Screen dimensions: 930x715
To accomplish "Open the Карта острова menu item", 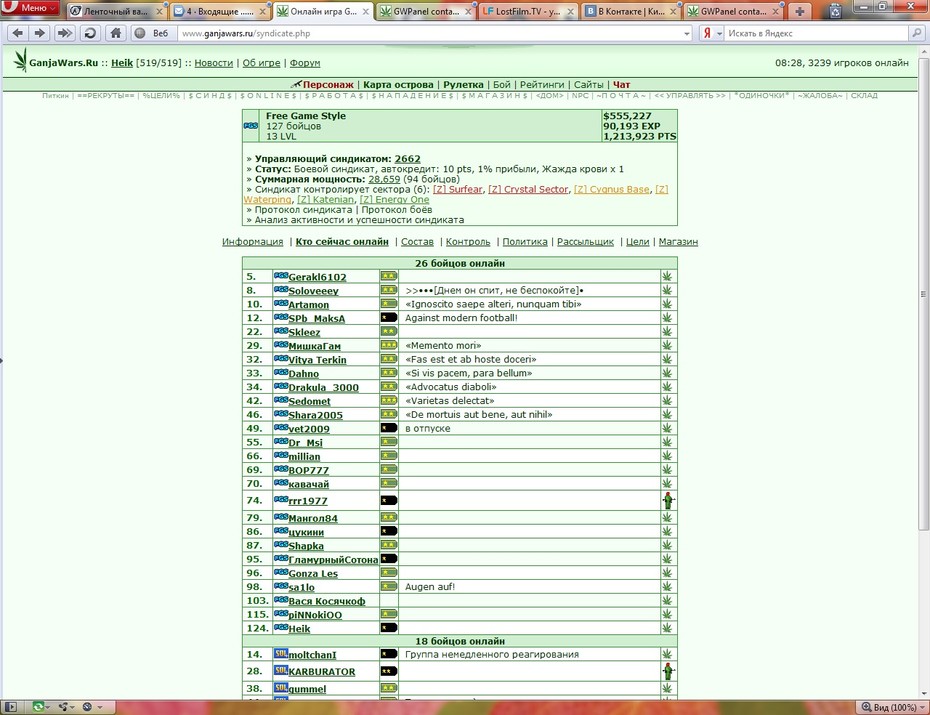I will pos(398,85).
